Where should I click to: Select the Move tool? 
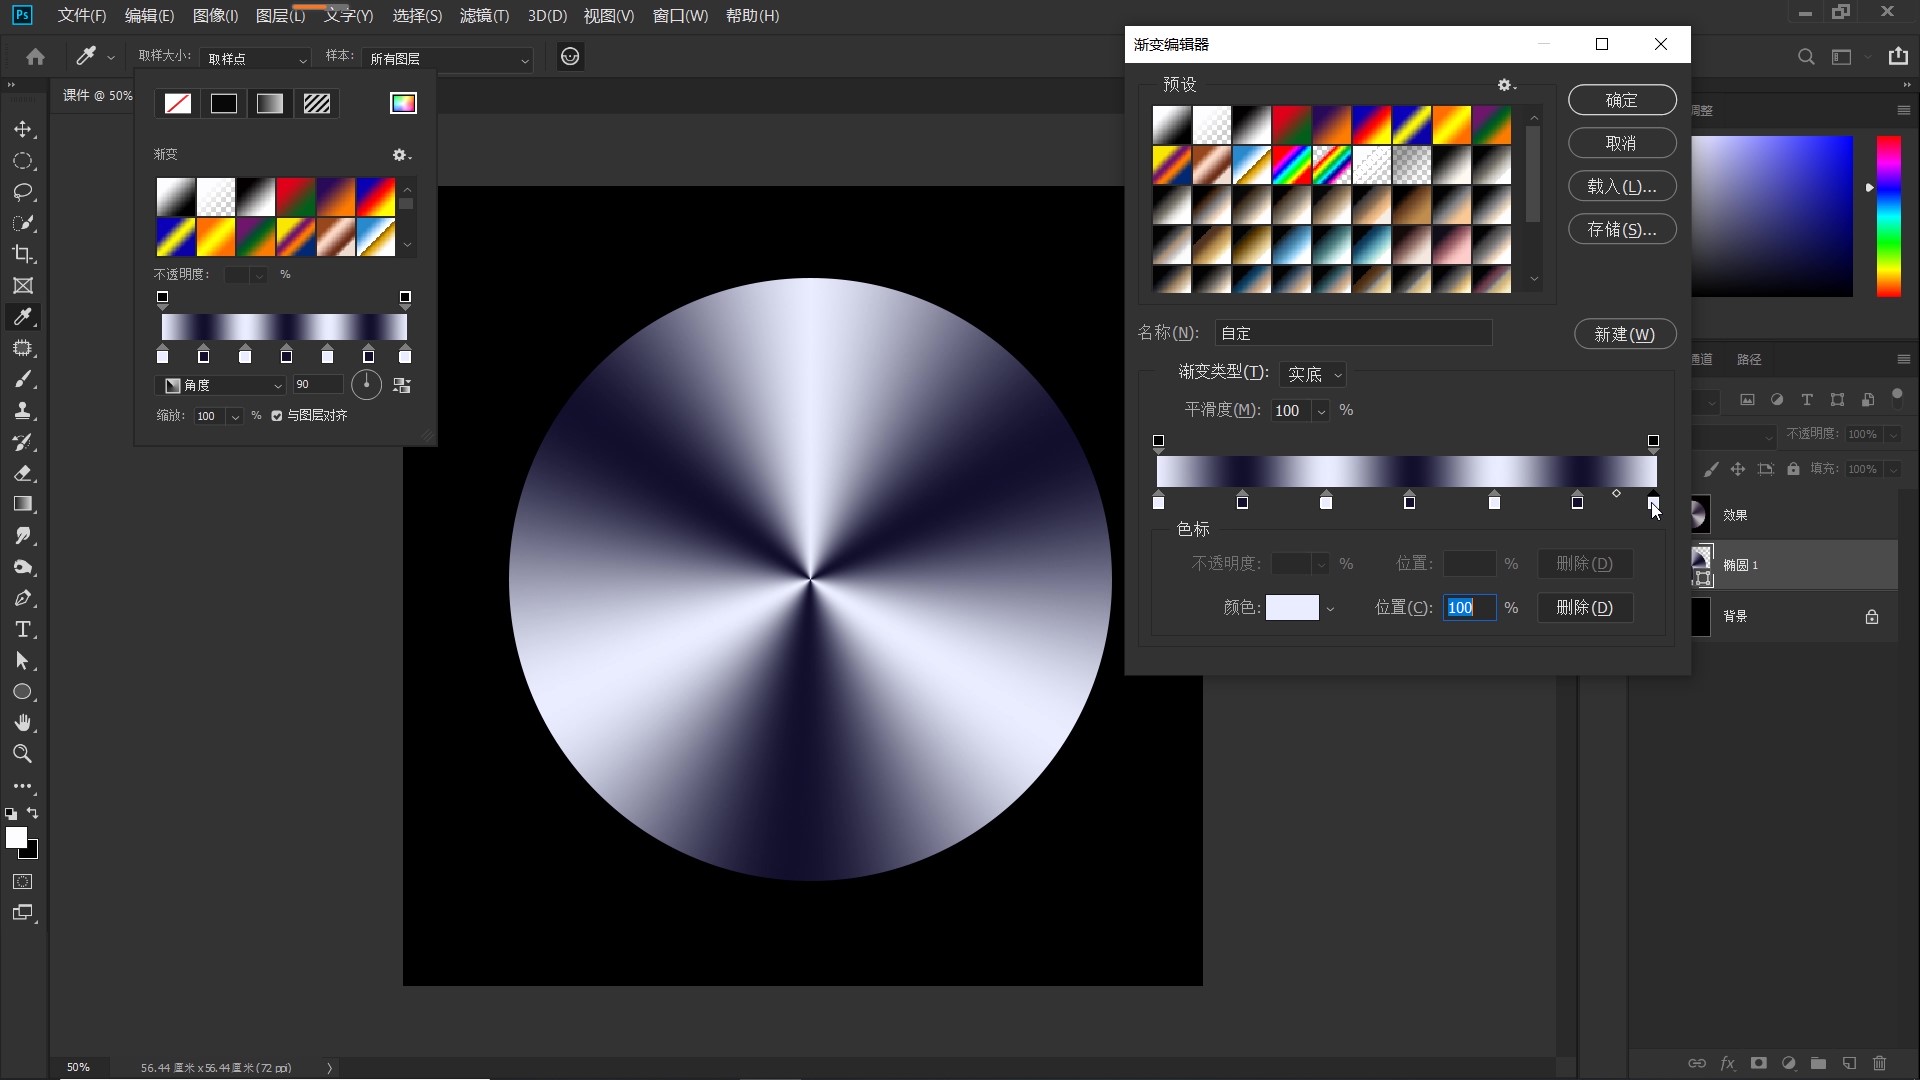[x=23, y=130]
